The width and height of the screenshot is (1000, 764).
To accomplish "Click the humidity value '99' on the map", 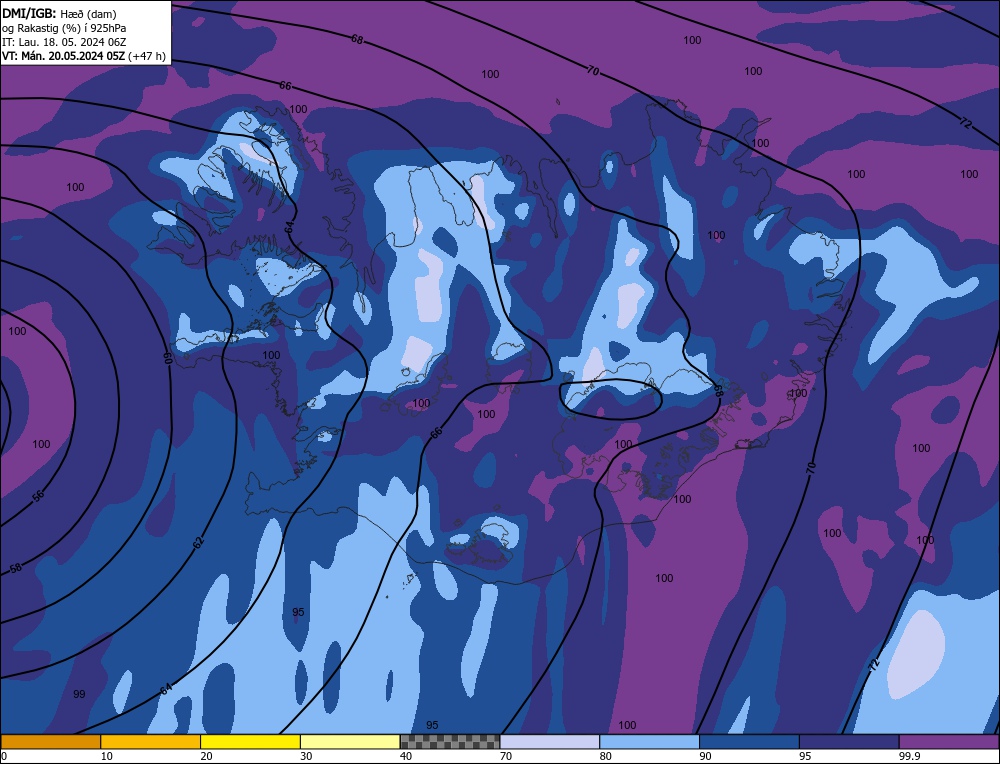I will coord(79,694).
